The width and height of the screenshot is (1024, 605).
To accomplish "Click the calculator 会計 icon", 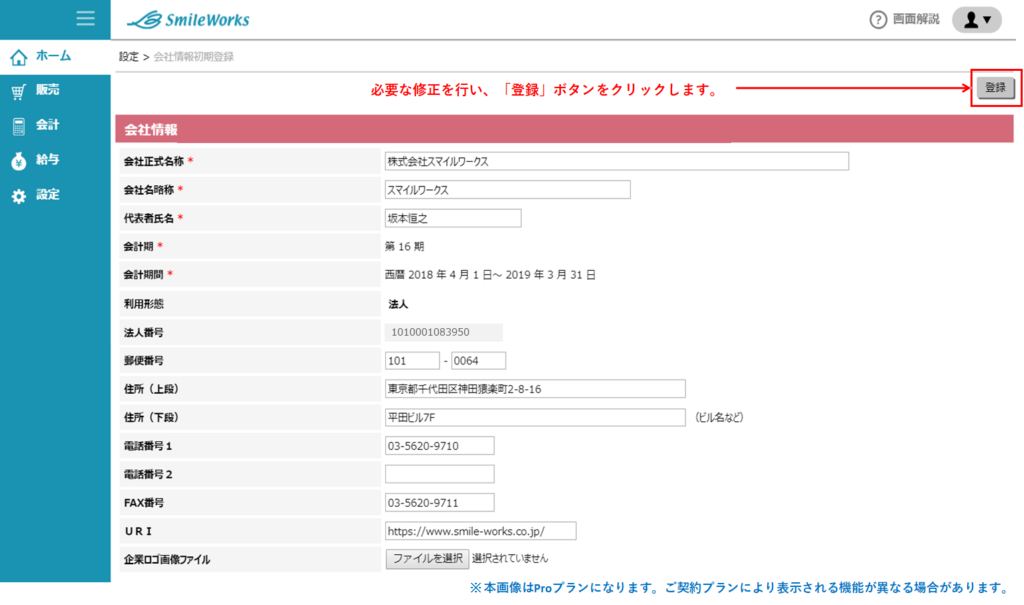I will (x=19, y=126).
